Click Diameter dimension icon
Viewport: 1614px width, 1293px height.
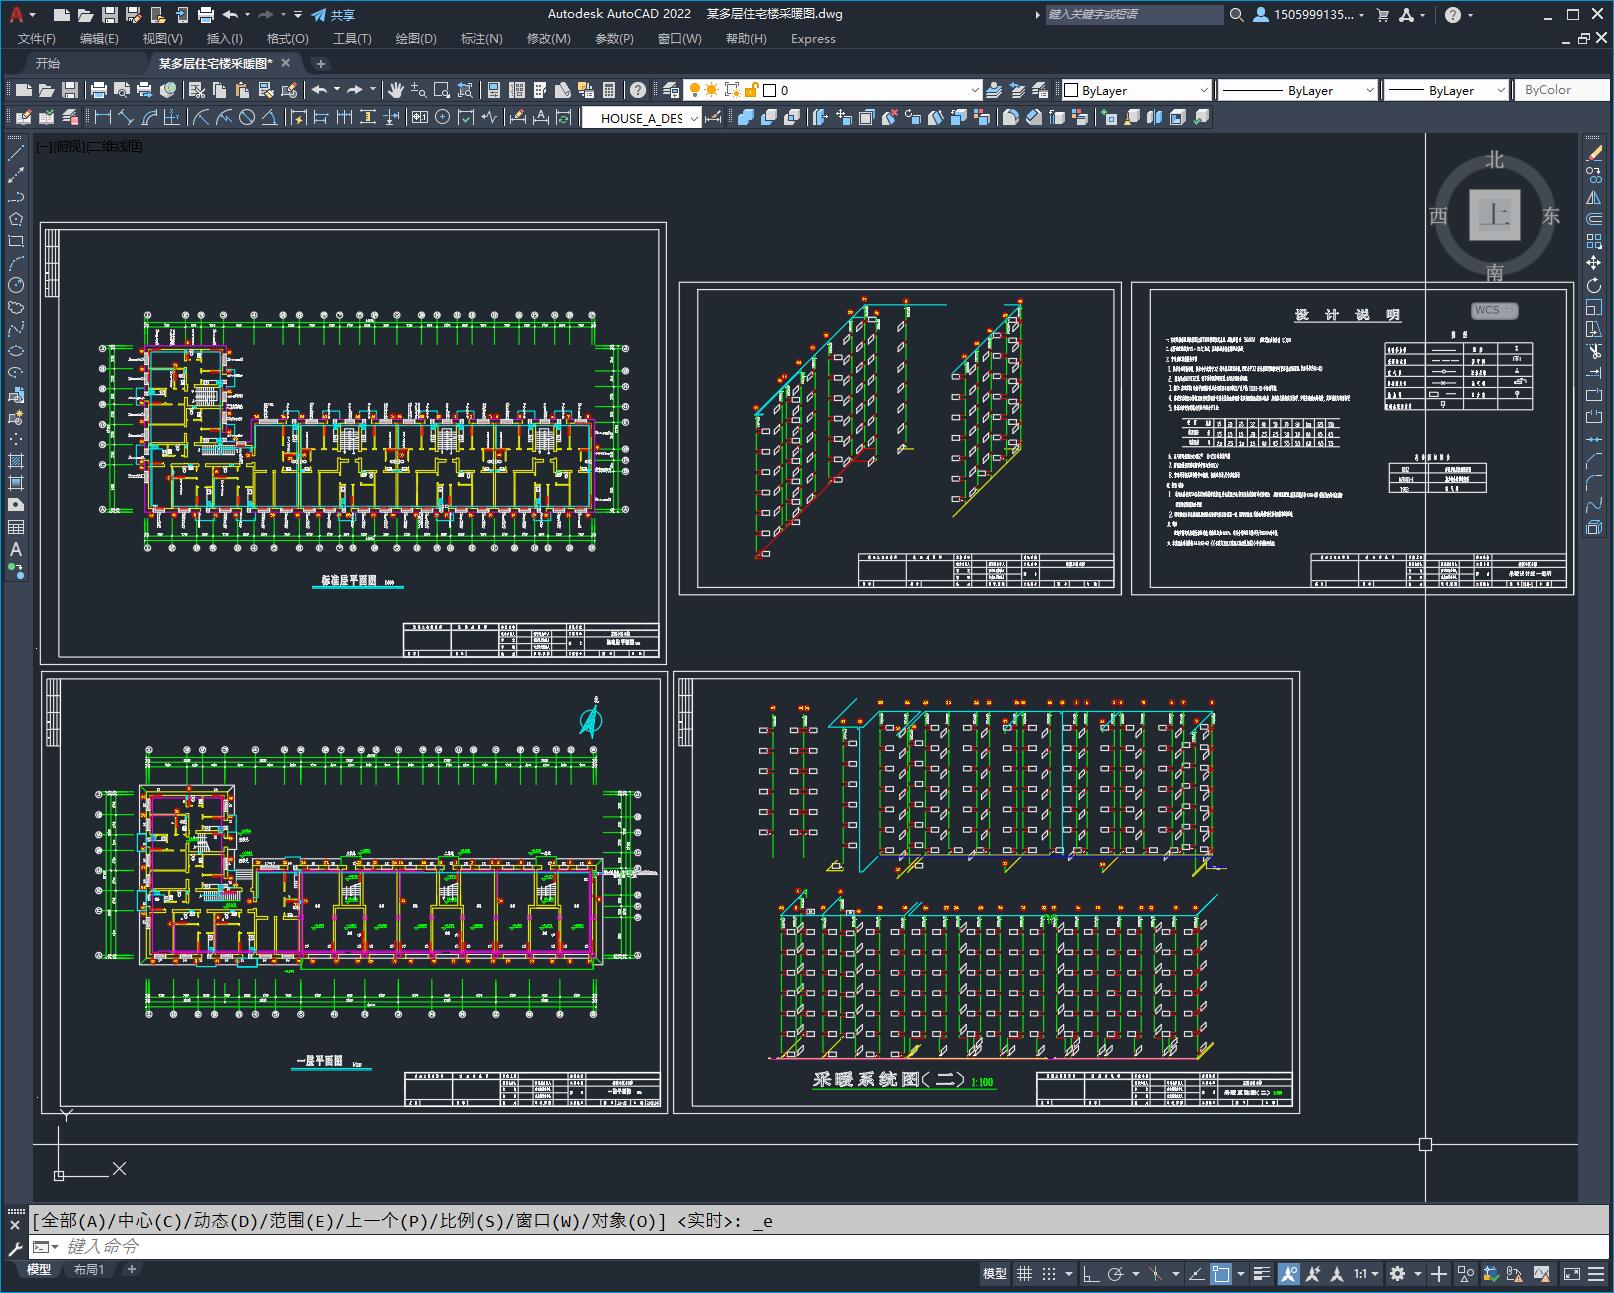coord(247,117)
